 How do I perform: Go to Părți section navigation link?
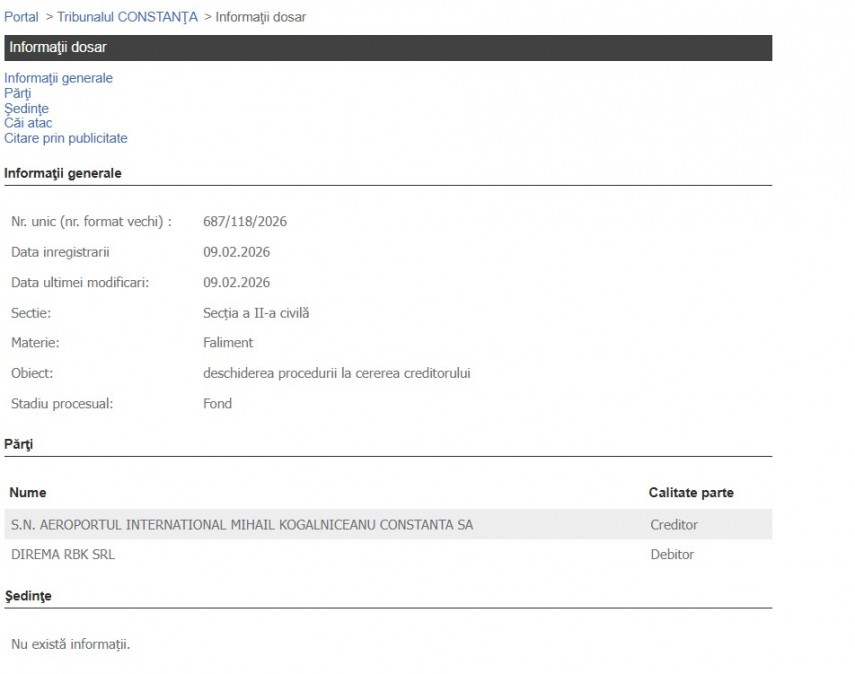pos(18,93)
